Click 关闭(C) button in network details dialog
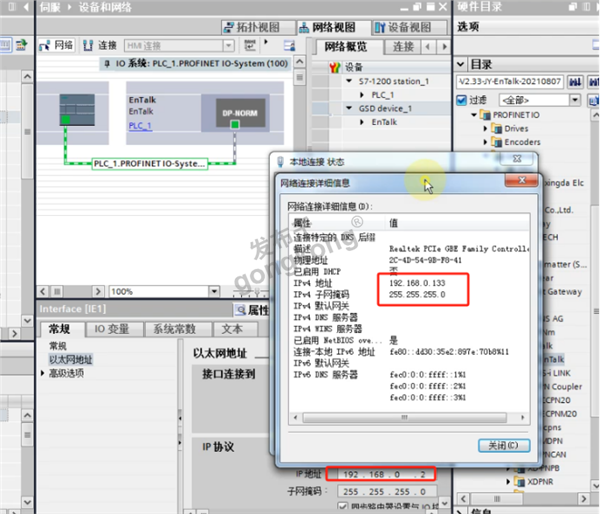Image resolution: width=600 pixels, height=514 pixels. point(504,445)
